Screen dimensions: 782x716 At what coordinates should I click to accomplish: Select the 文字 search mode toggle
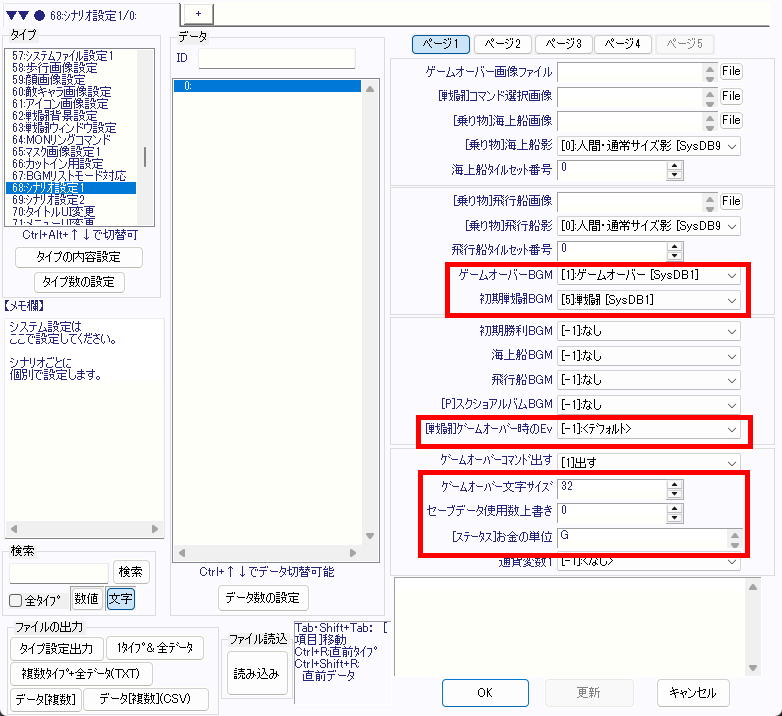pos(120,599)
